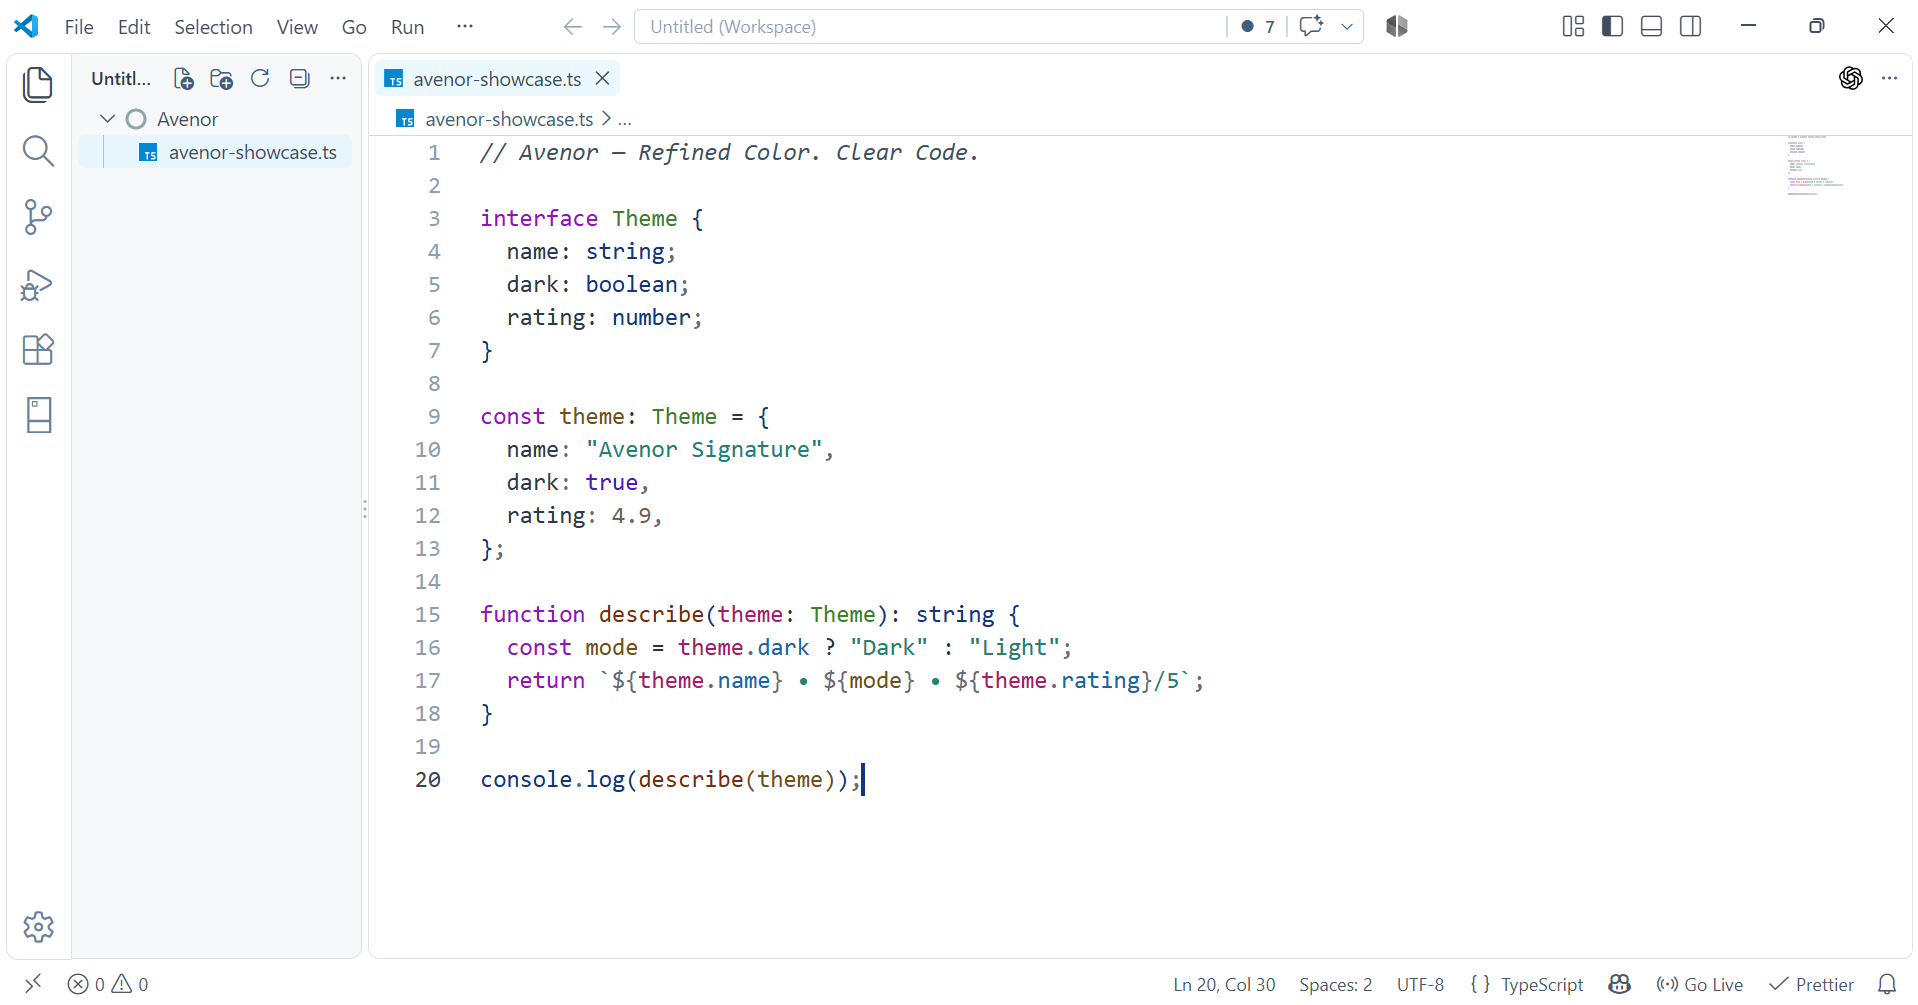
Task: Open the Go menu
Action: pos(354,27)
